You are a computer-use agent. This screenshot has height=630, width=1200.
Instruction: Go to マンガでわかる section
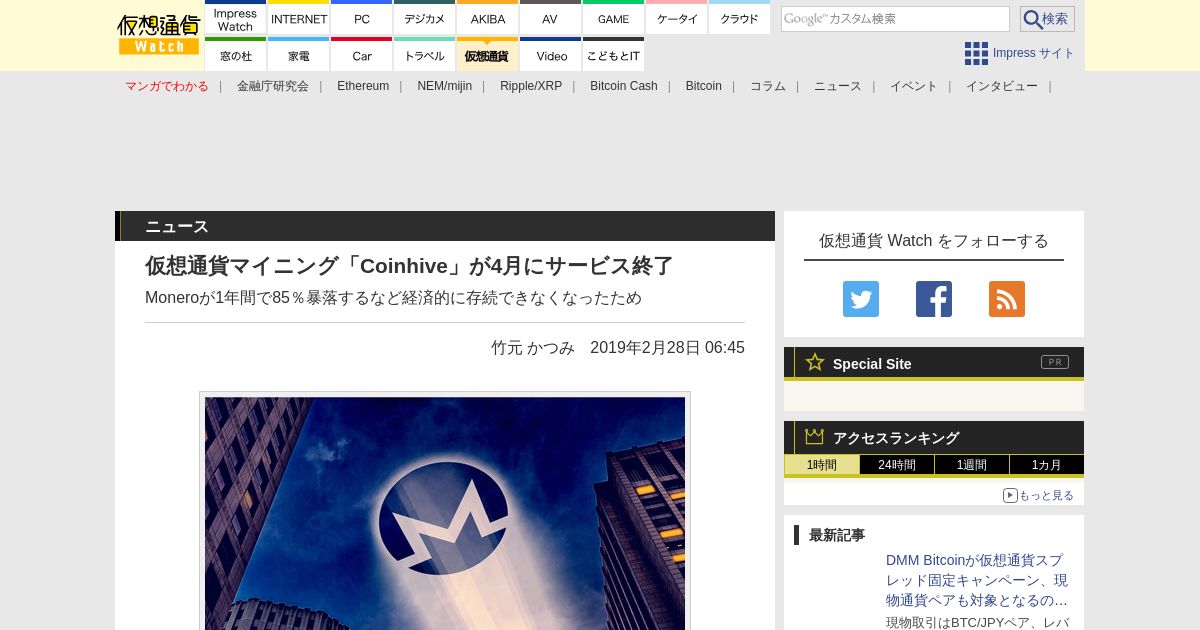click(167, 86)
